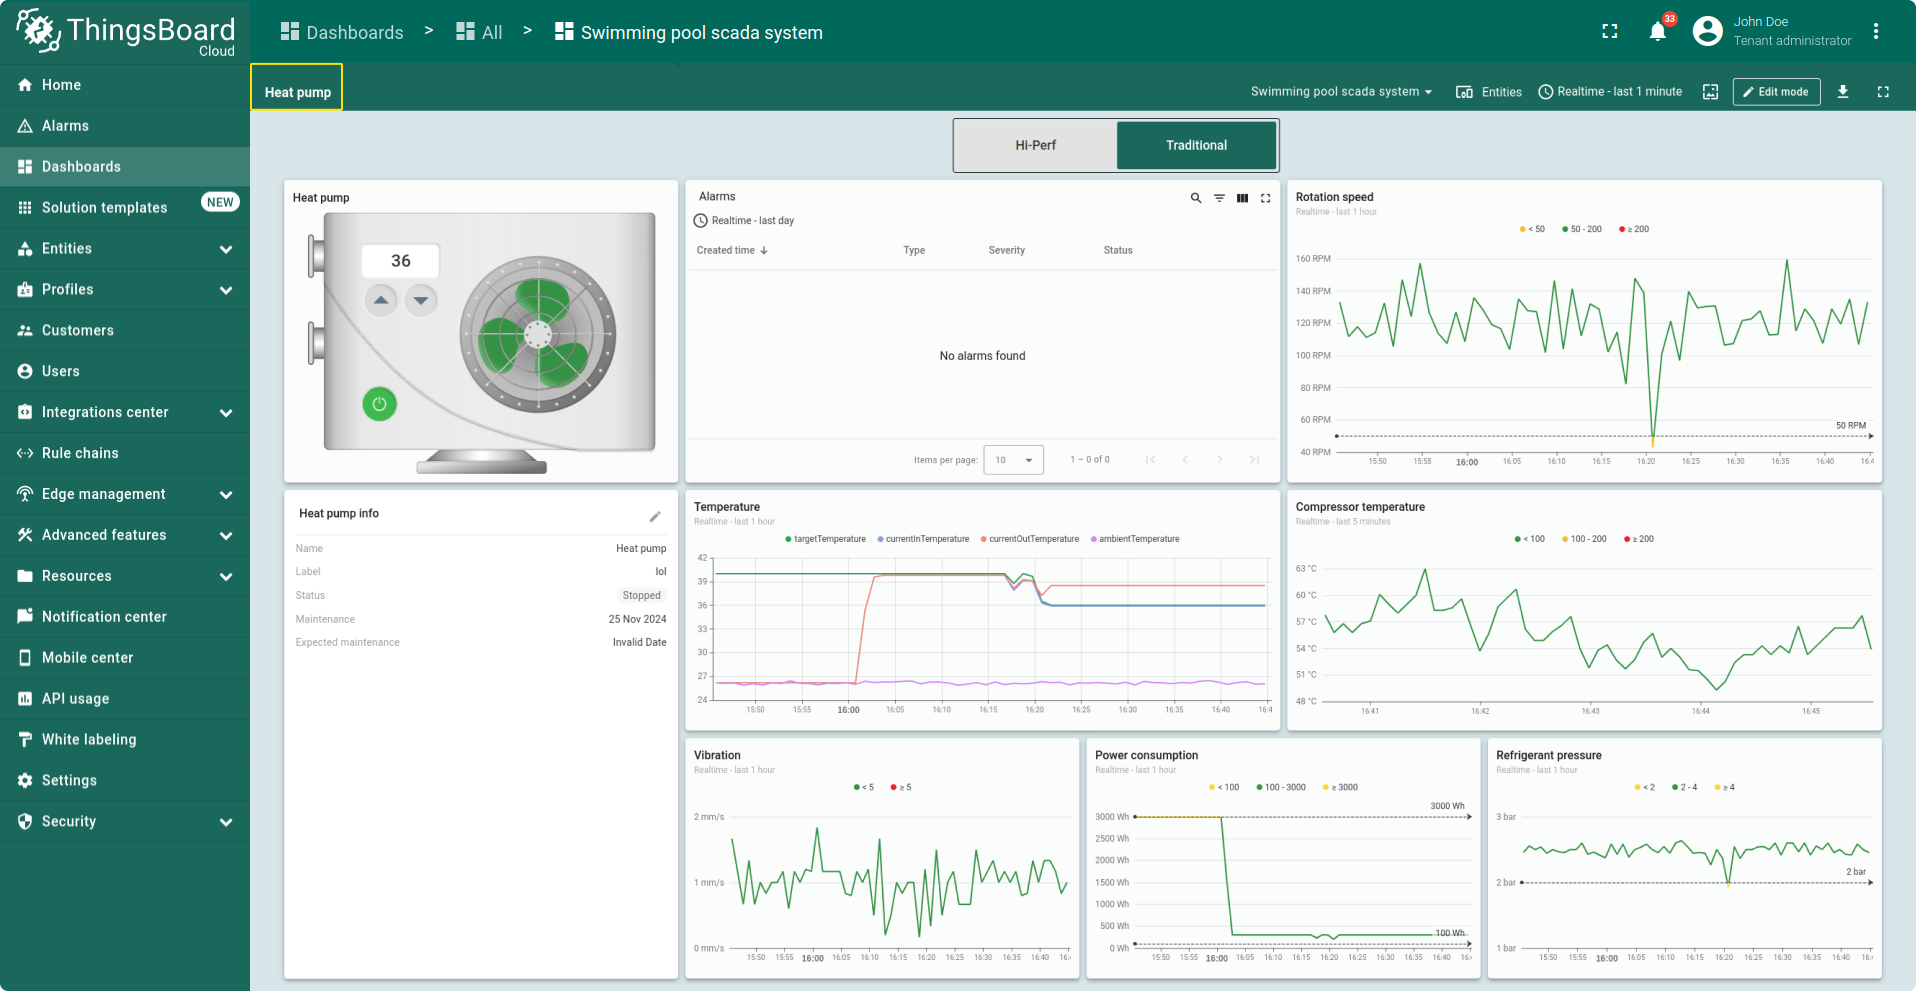Viewport: 1916px width, 991px height.
Task: Select the Traditional tab
Action: (1196, 145)
